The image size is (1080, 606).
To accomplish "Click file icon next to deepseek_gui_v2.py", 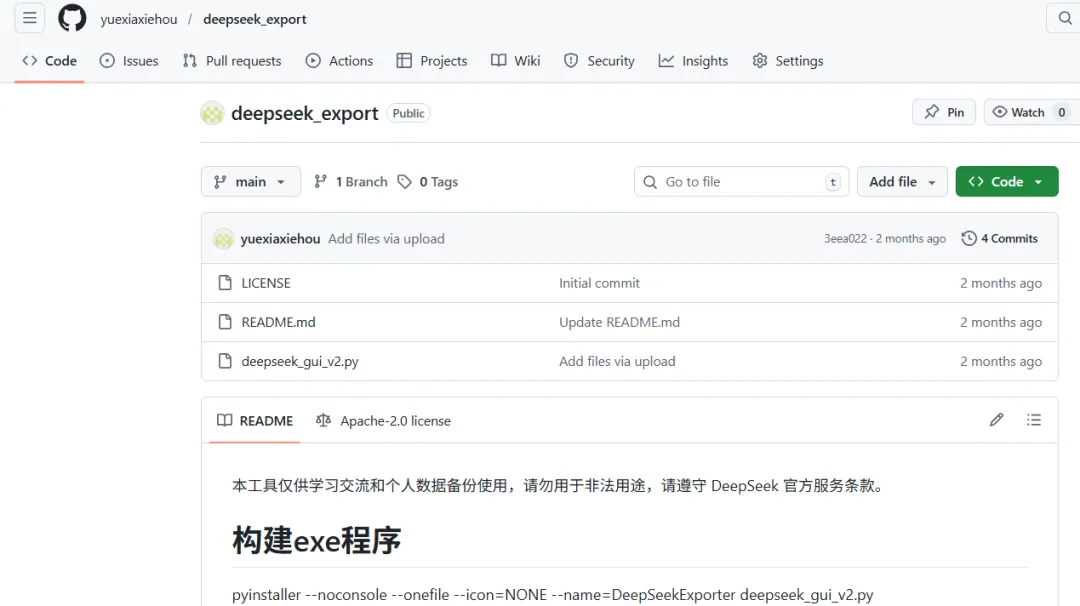I will tap(225, 362).
